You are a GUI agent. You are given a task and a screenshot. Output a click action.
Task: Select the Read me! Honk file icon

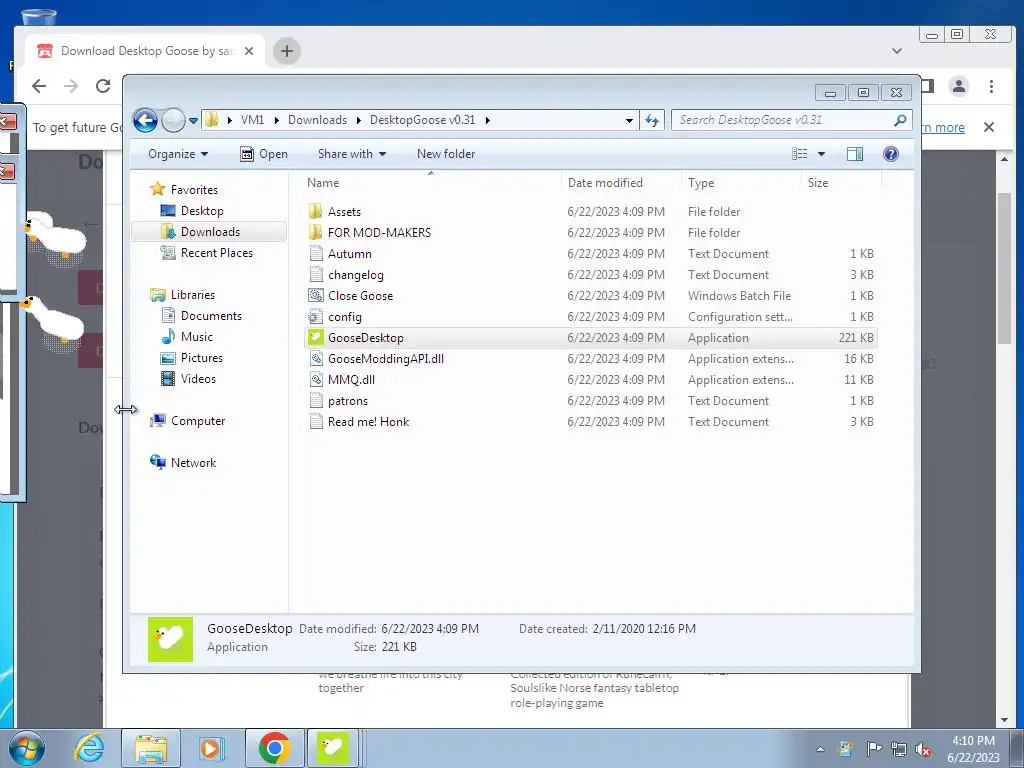[x=316, y=421]
